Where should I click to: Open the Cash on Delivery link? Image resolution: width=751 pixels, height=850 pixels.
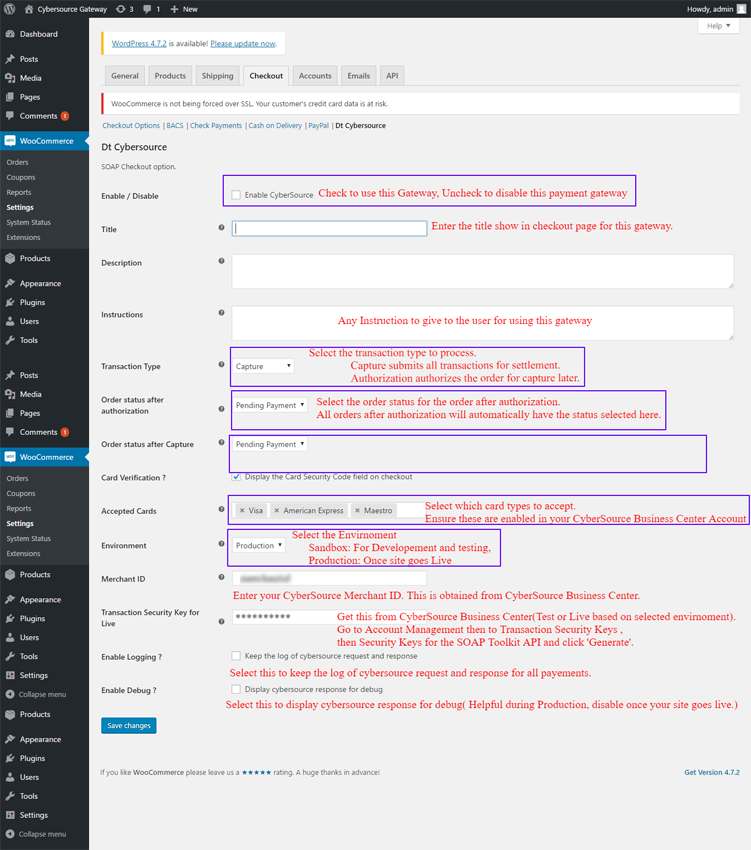(275, 125)
